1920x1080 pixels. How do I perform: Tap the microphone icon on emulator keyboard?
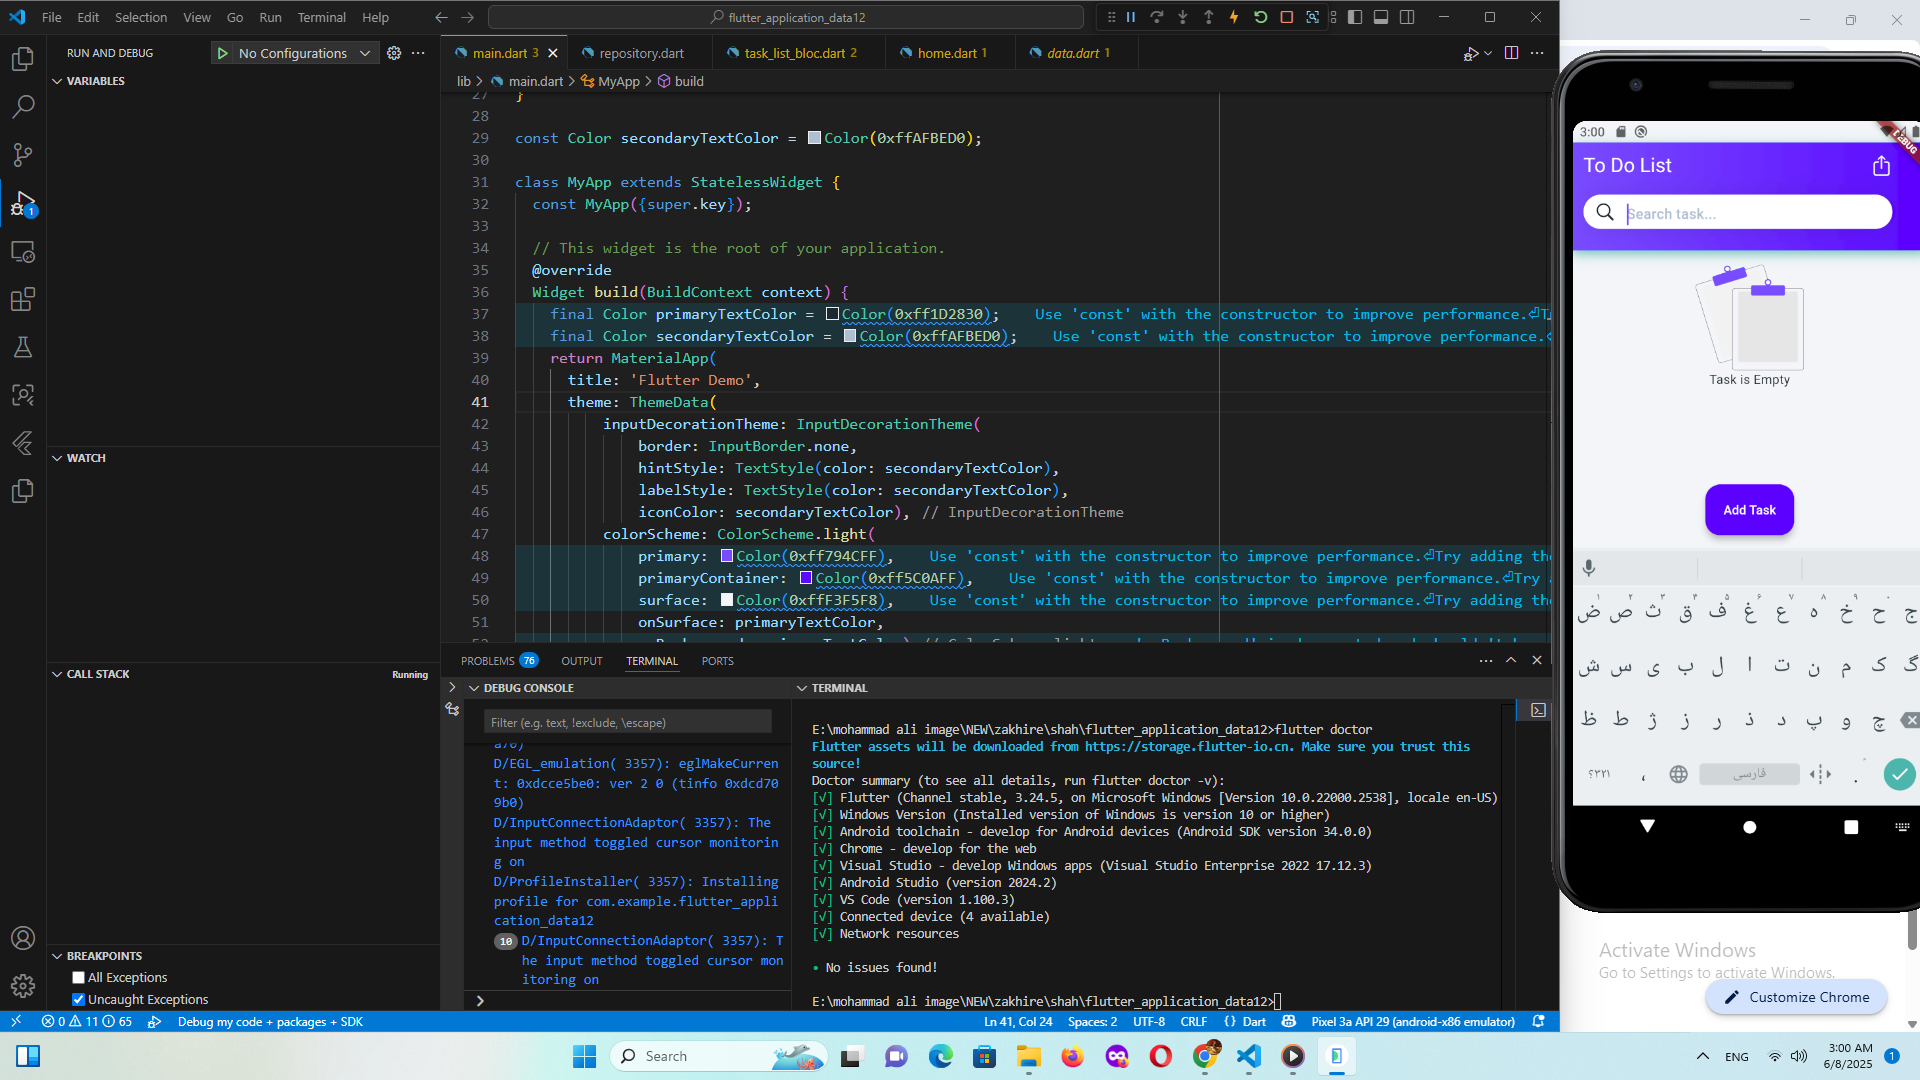click(1589, 568)
